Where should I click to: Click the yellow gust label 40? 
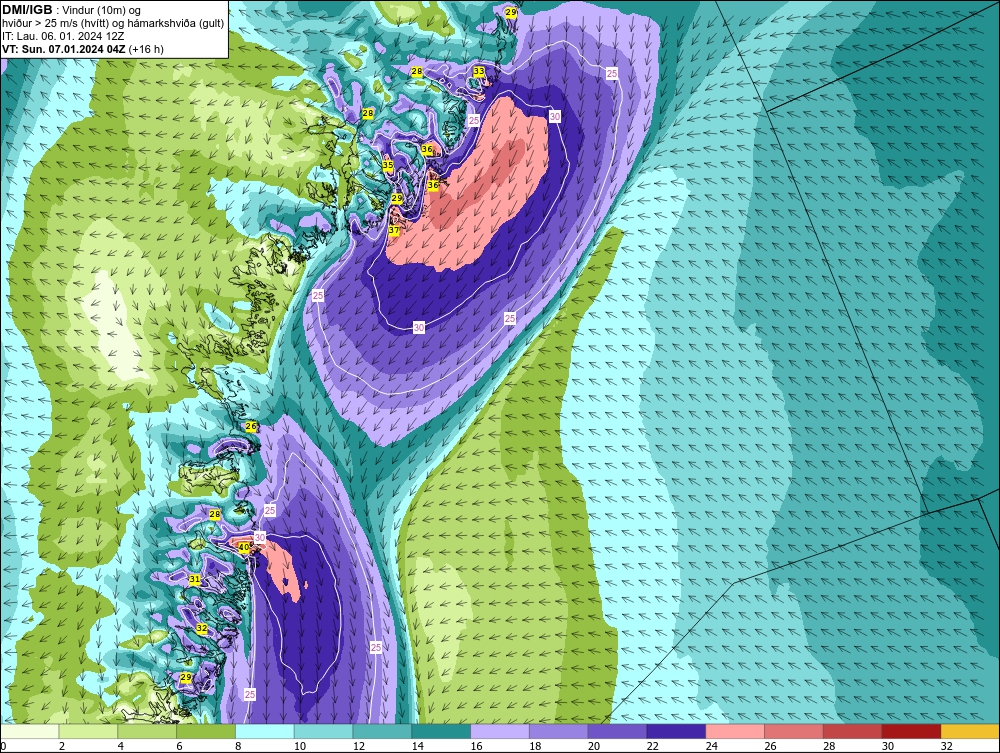coord(243,547)
